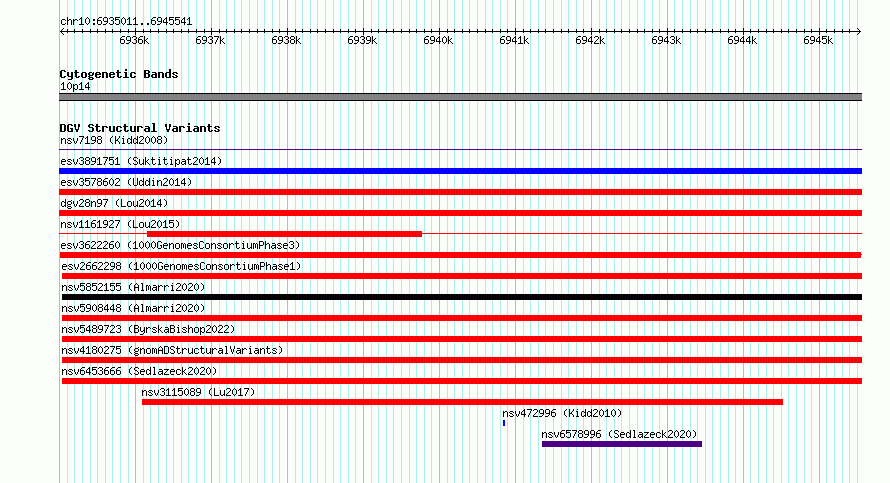The width and height of the screenshot is (890, 483).
Task: Open variant esv2662298 (1000GenomesConsortiumPhase1) label
Action: pos(181,266)
